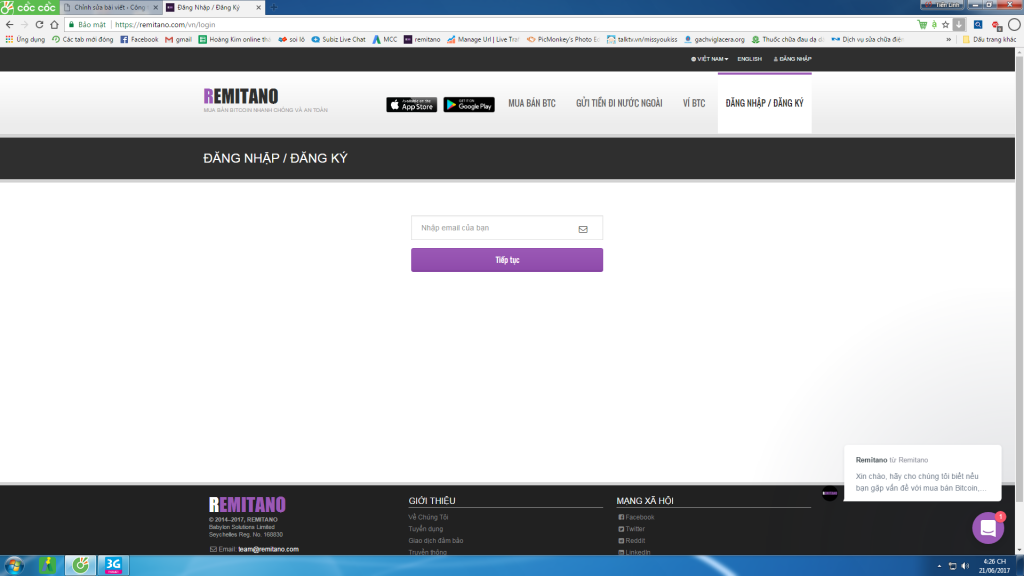
Task: Open the Ví BTC menu
Action: click(x=694, y=103)
